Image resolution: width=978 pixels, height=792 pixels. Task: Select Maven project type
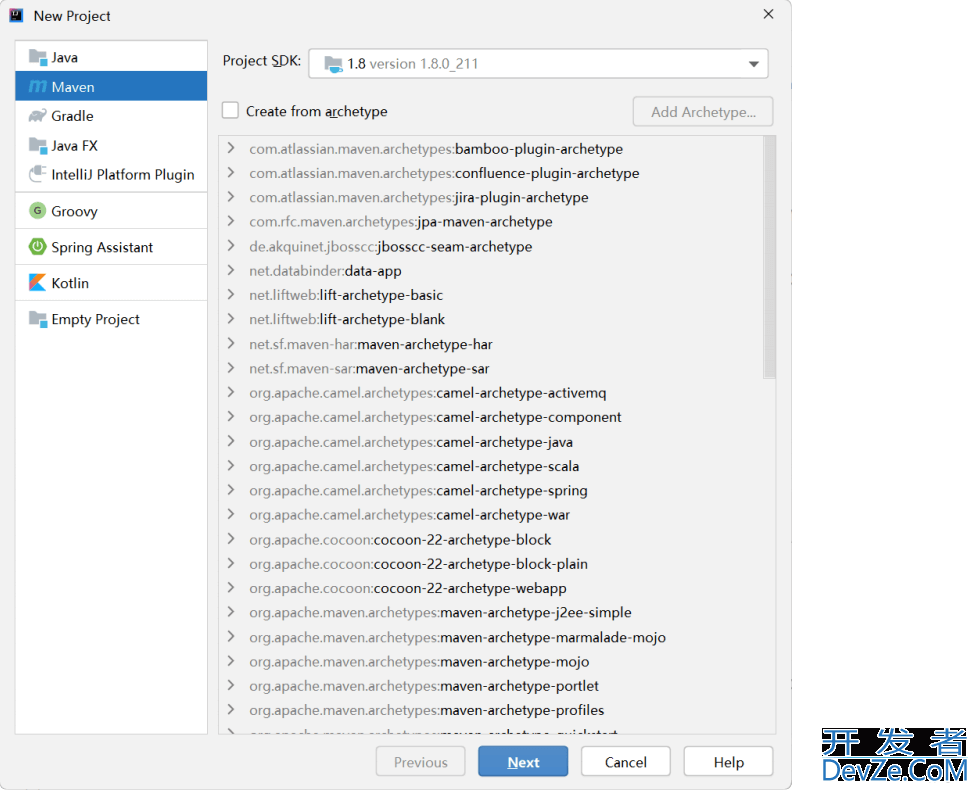tap(111, 87)
